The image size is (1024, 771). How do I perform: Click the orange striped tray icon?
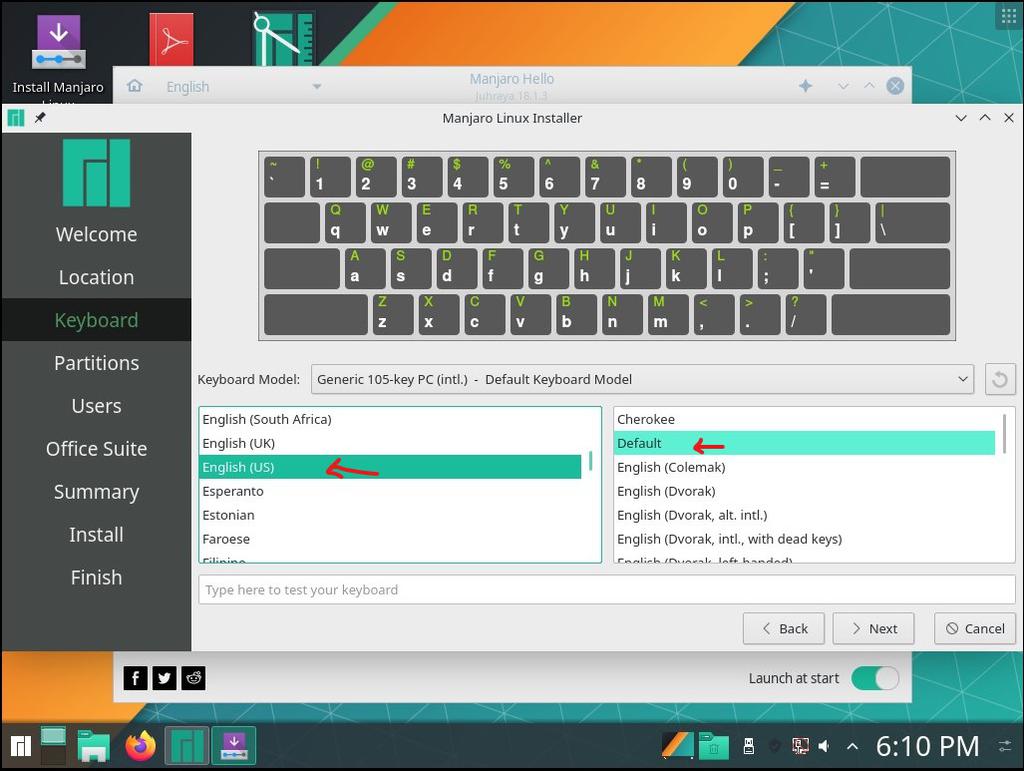pyautogui.click(x=677, y=746)
